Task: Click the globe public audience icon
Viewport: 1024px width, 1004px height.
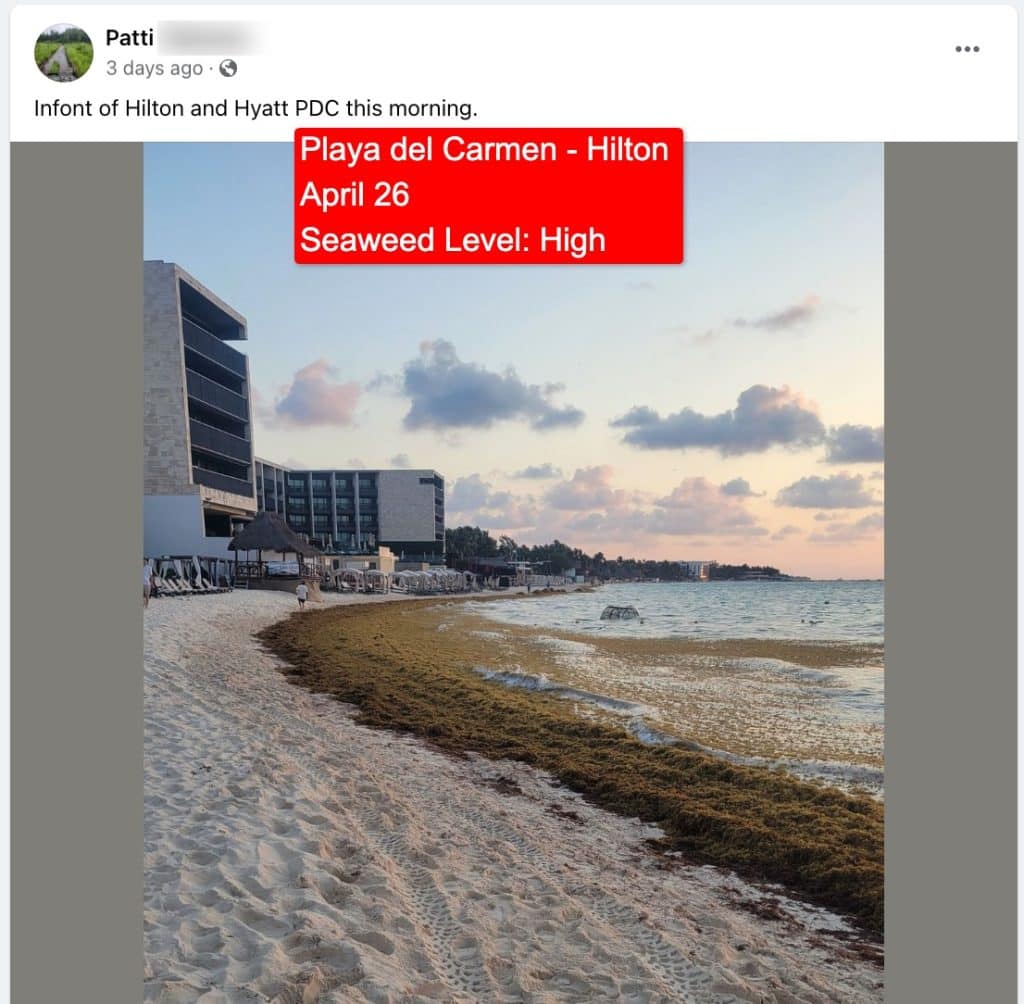Action: pyautogui.click(x=228, y=68)
